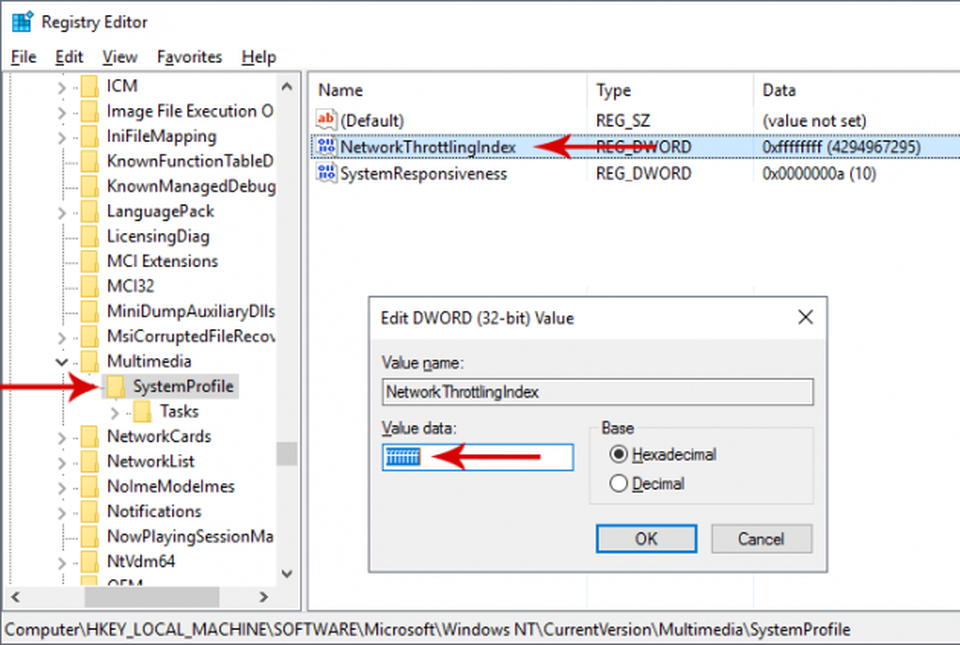Close the Edit DWORD dialog
Image resolution: width=960 pixels, height=645 pixels.
coord(805,317)
